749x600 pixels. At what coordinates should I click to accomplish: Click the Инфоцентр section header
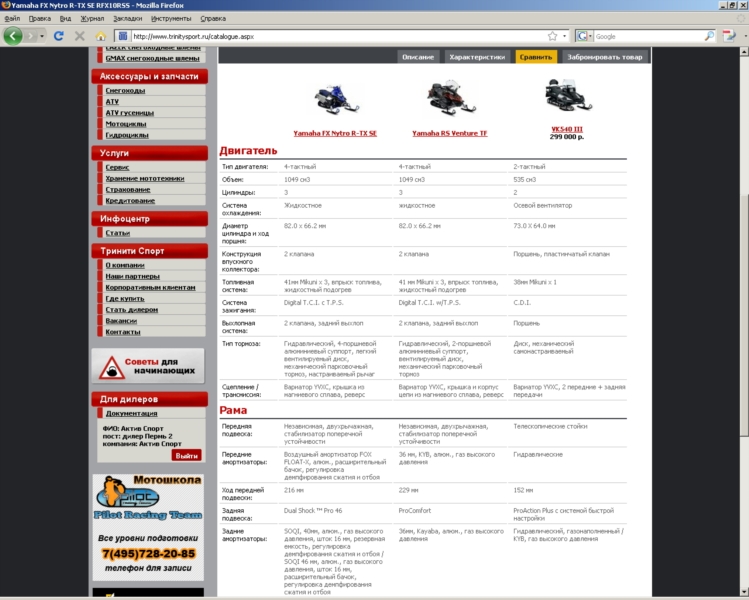(x=150, y=219)
